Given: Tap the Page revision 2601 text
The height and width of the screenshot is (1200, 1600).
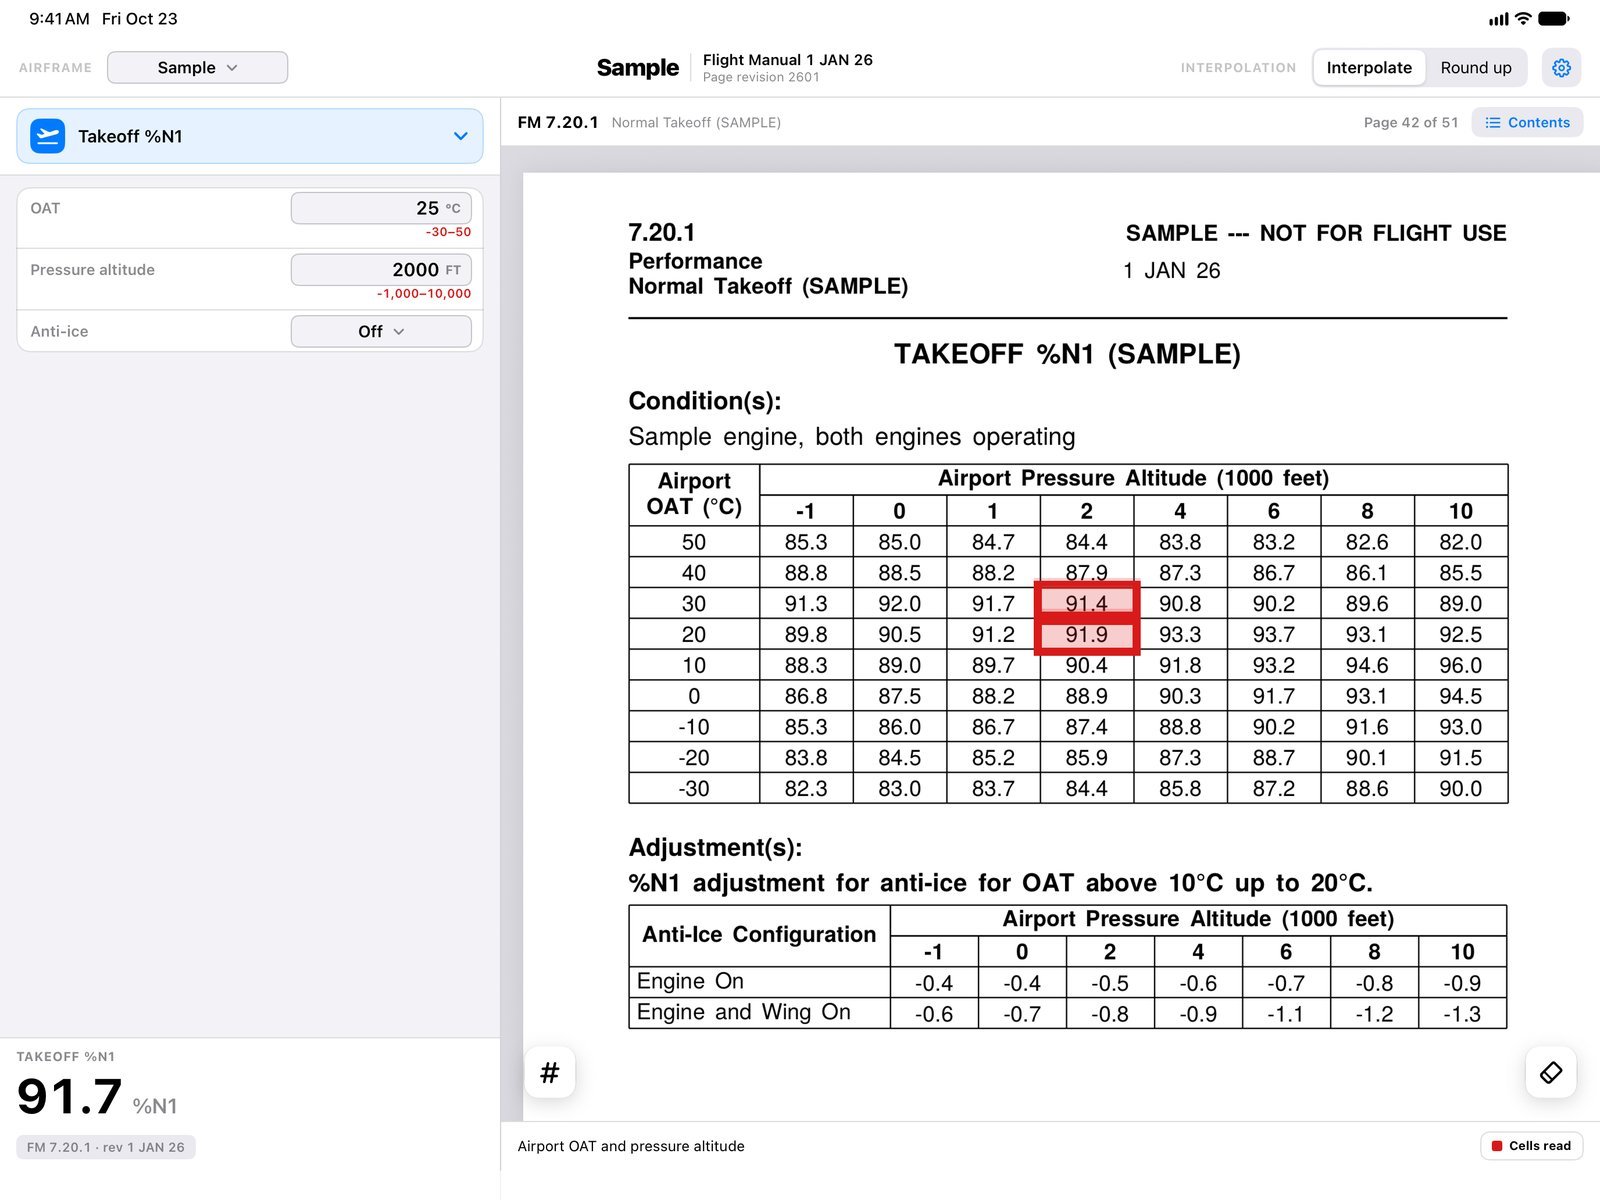Looking at the screenshot, I should [761, 77].
